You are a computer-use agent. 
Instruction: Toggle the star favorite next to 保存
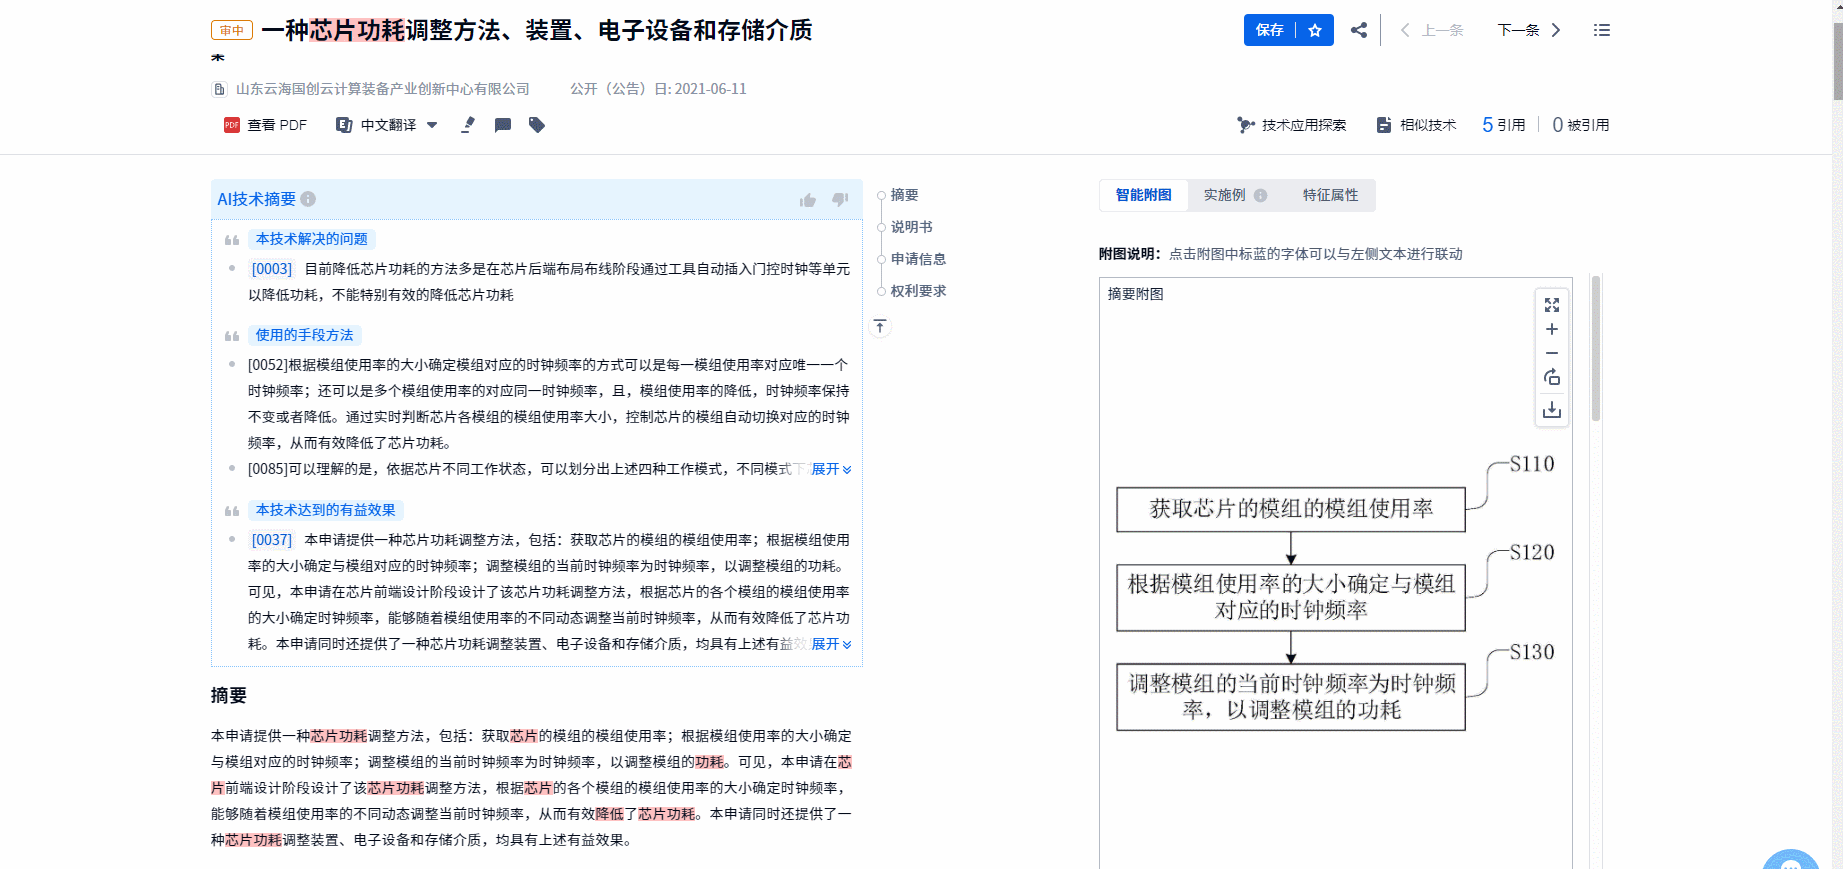pyautogui.click(x=1315, y=30)
